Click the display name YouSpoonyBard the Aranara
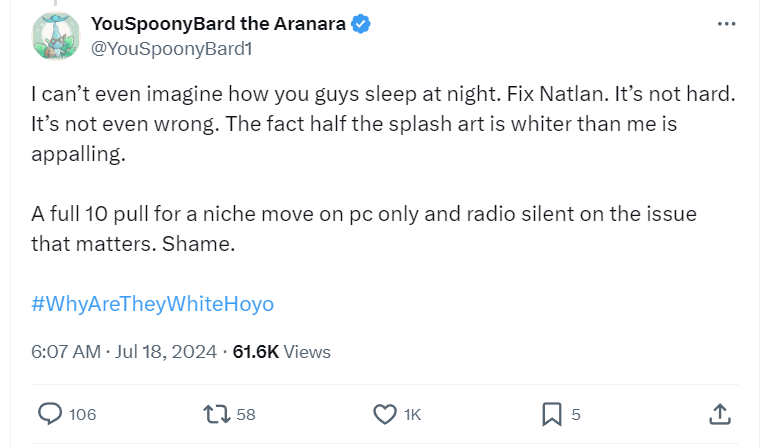Screen dimensions: 764x448 [218, 24]
